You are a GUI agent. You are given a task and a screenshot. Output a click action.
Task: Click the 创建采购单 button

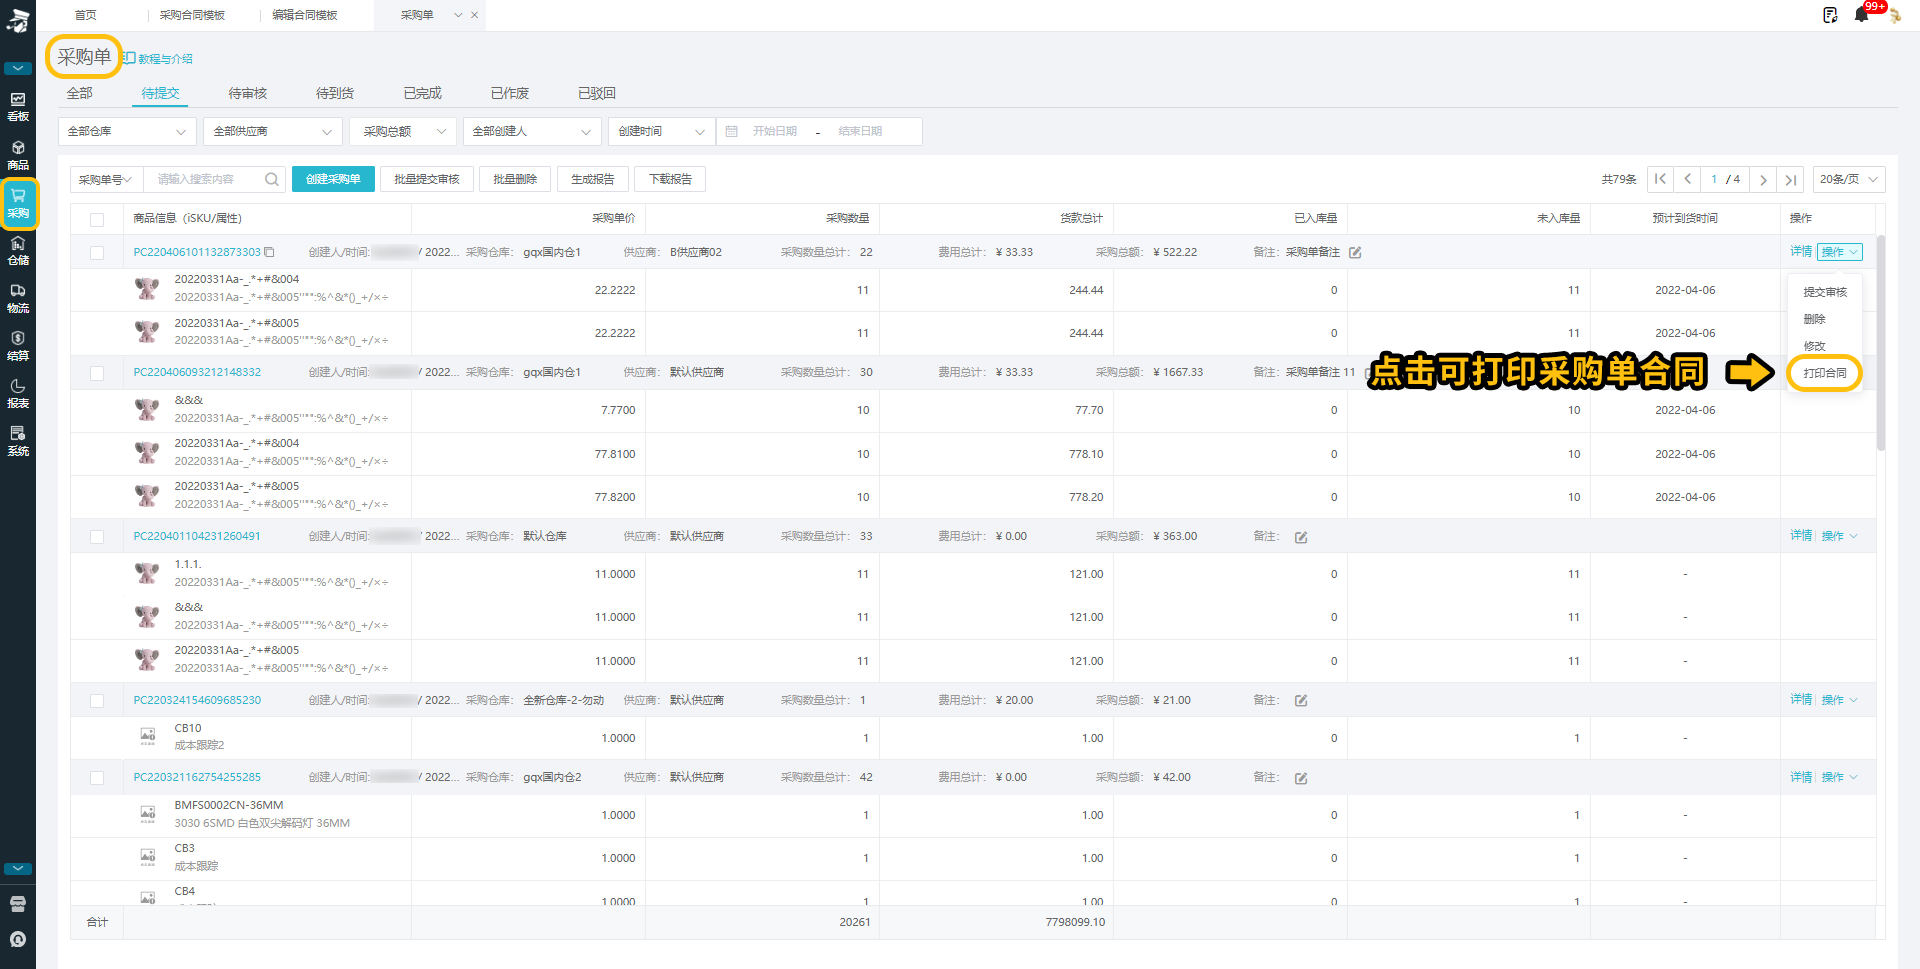coord(333,179)
